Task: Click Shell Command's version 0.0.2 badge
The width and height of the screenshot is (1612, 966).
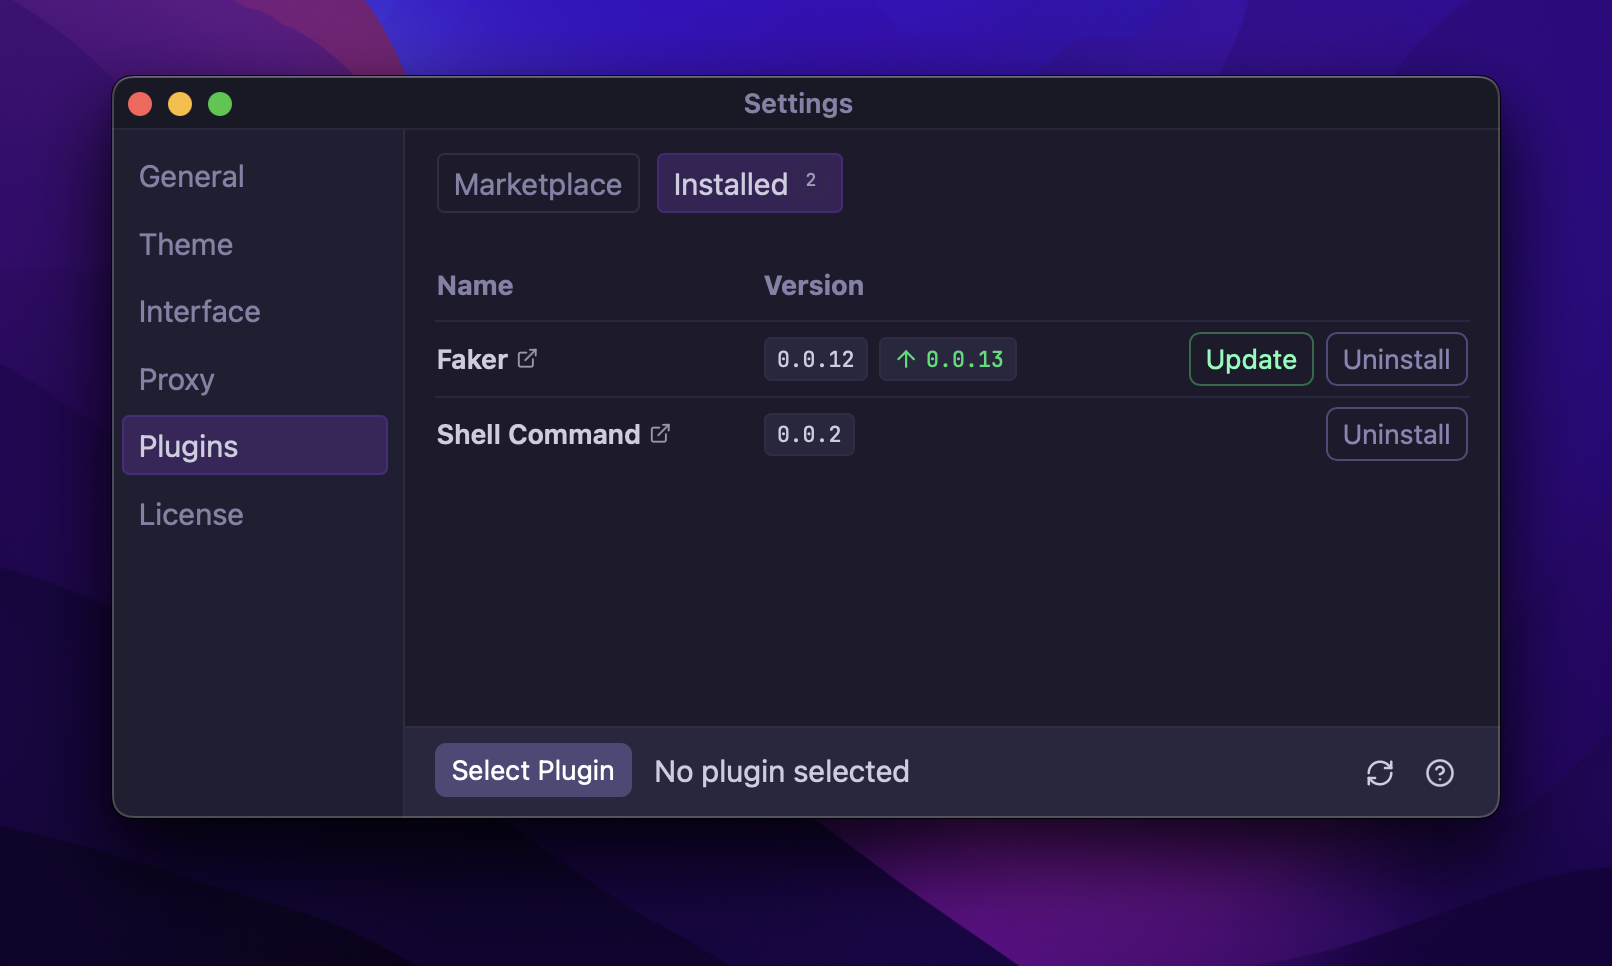Action: (809, 434)
